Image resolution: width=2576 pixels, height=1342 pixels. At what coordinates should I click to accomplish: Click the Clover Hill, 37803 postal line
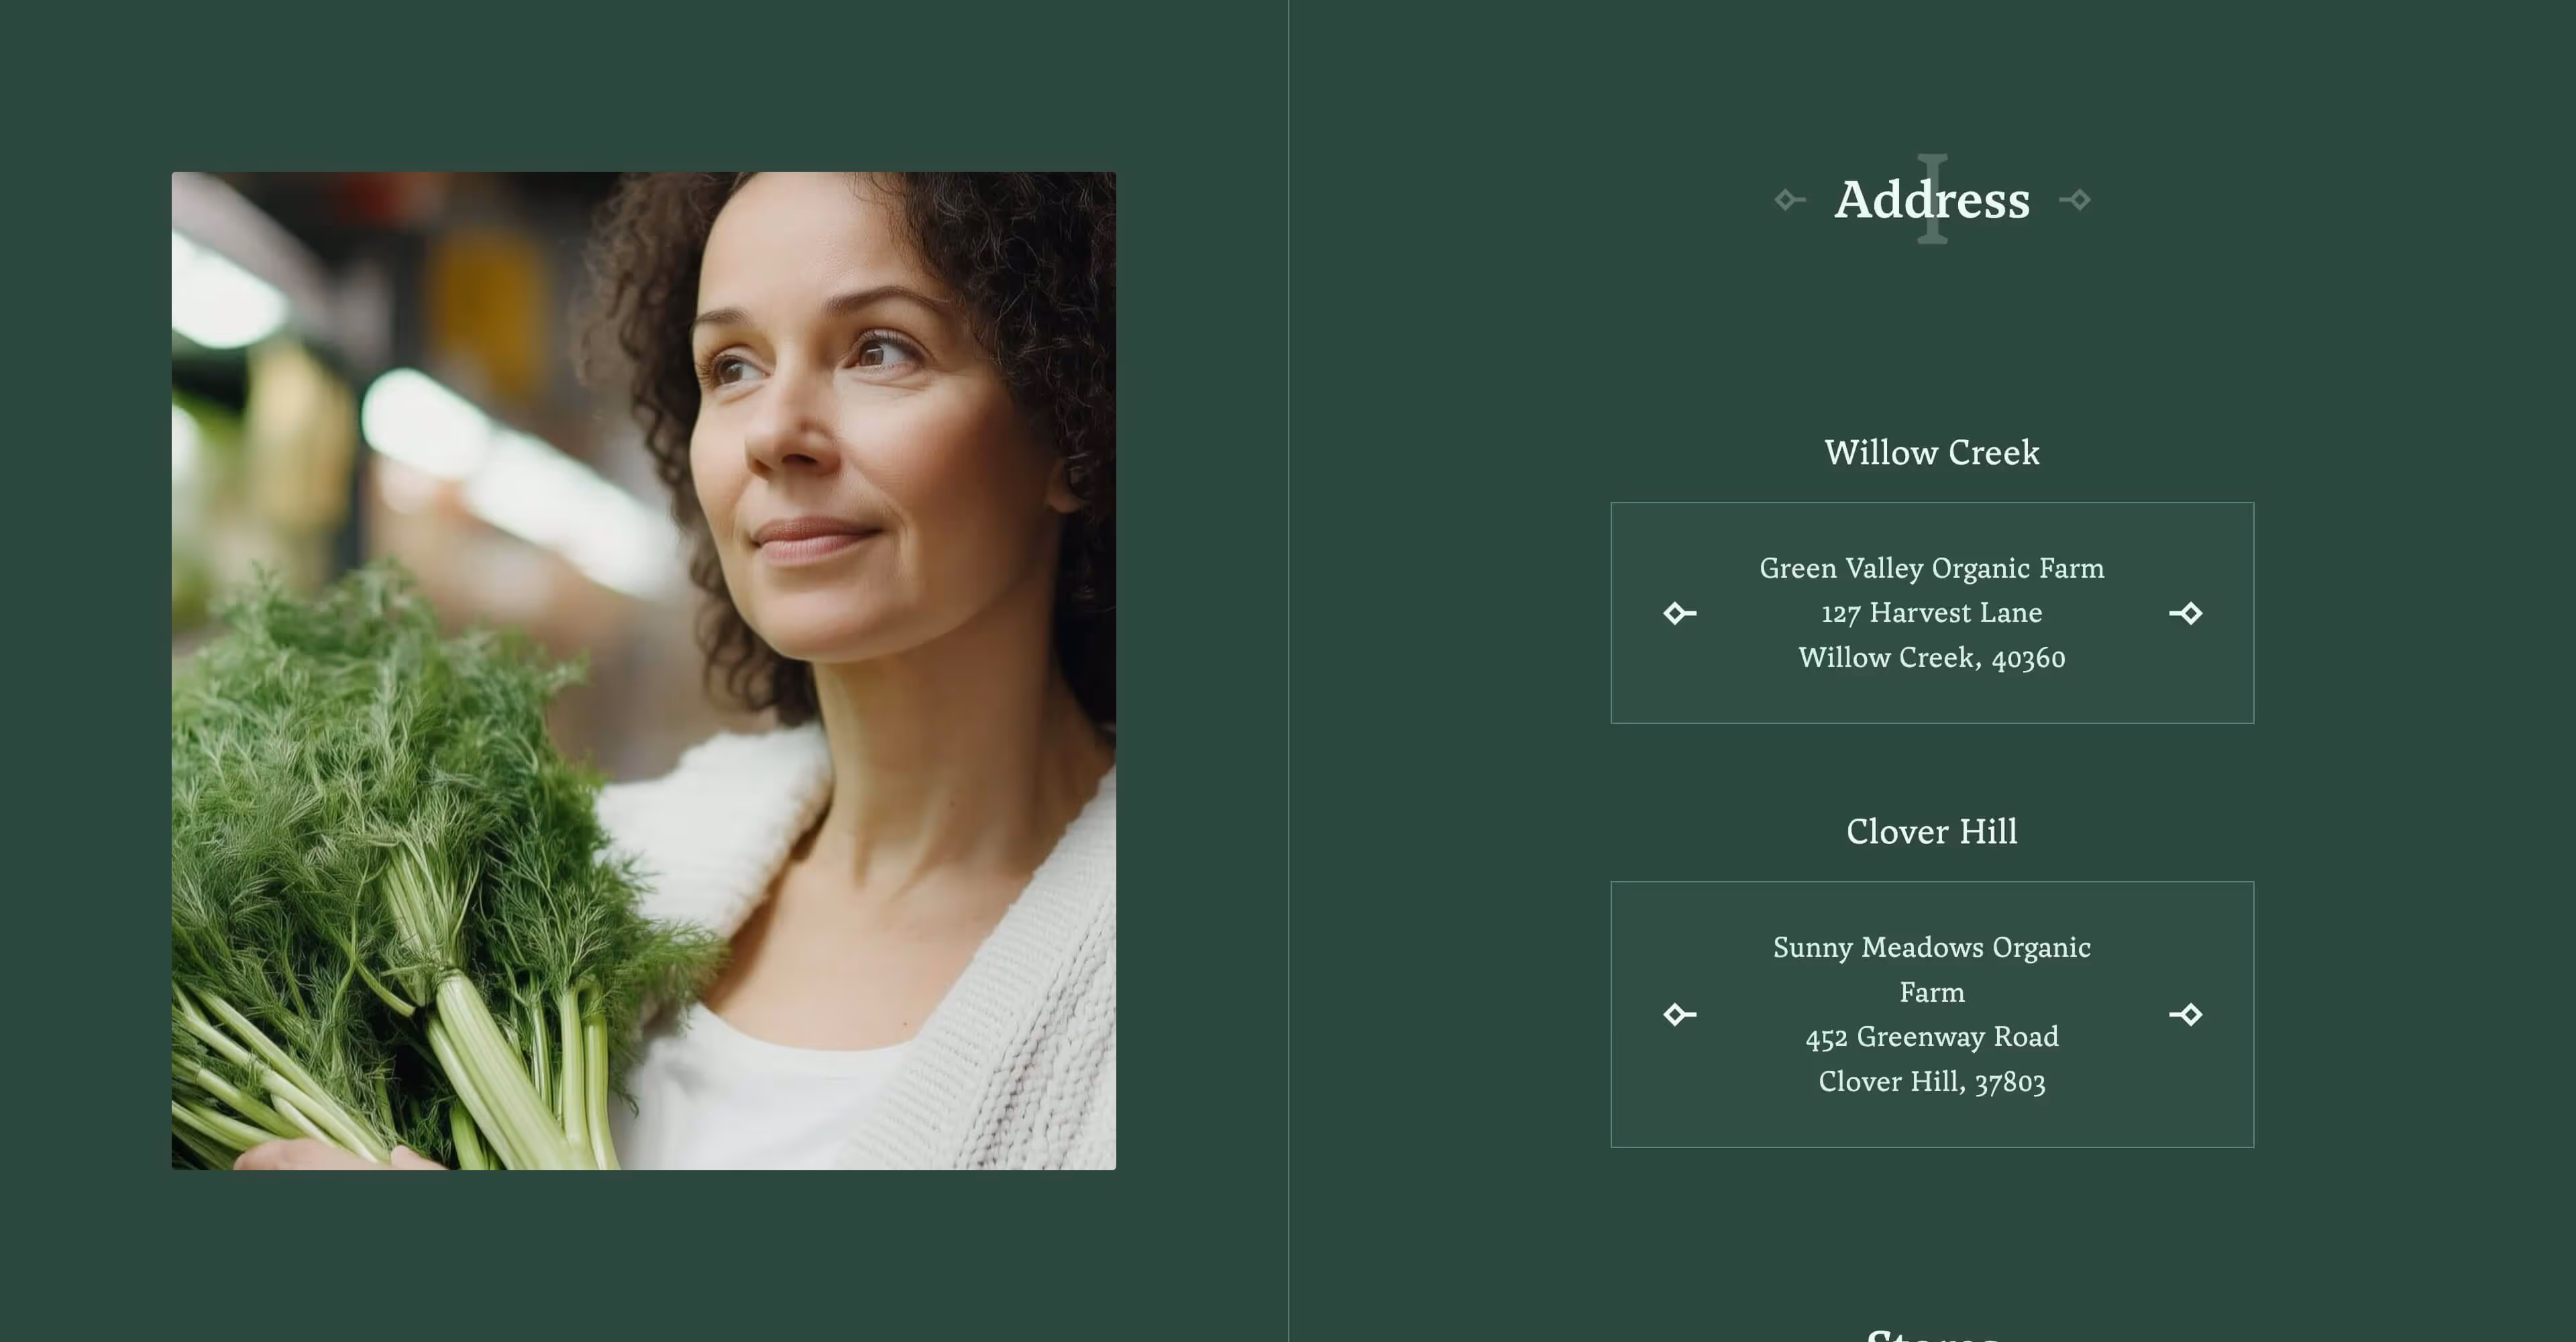[x=1932, y=1082]
